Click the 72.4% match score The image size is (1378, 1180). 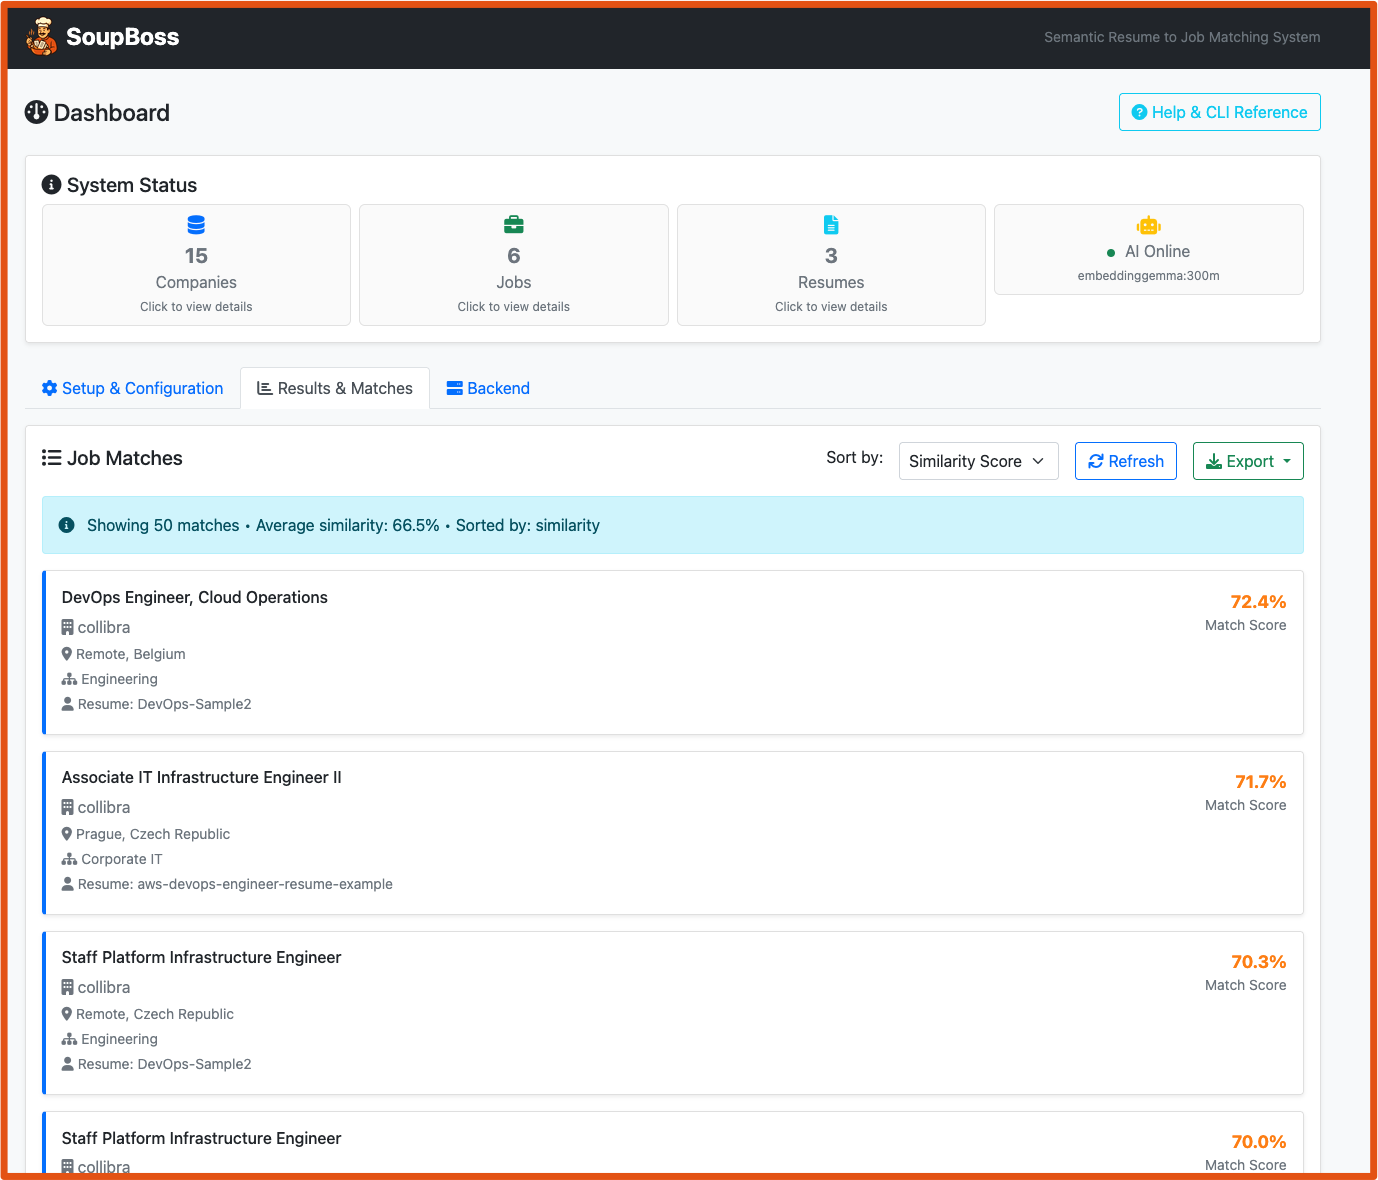(x=1258, y=602)
